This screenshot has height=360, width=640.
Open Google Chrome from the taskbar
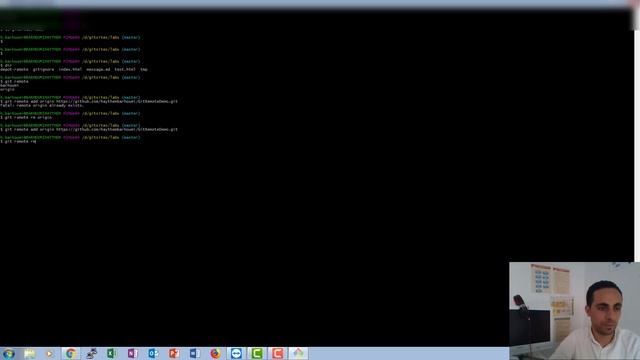pyautogui.click(x=70, y=353)
